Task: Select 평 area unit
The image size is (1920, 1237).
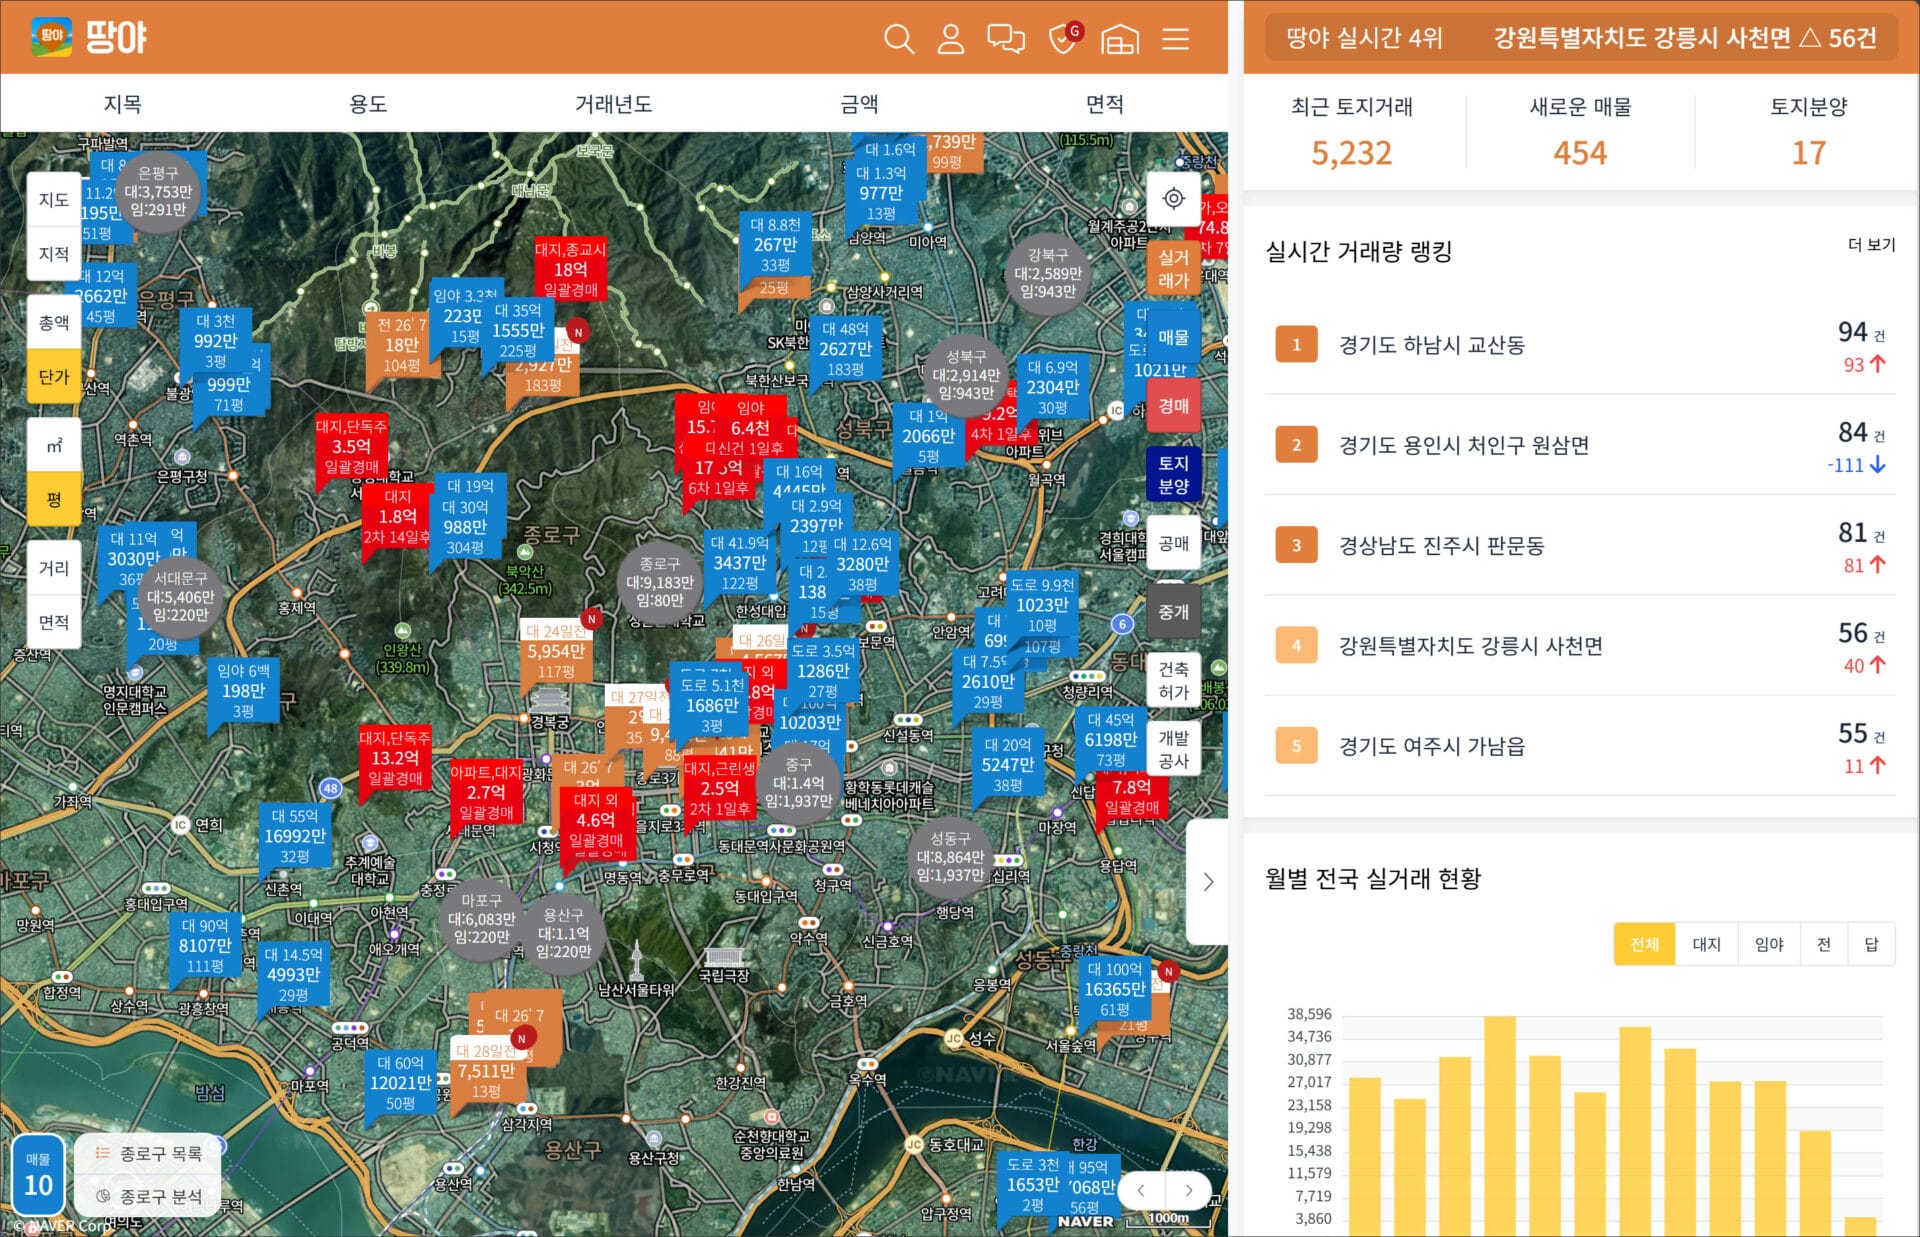Action: [x=54, y=499]
